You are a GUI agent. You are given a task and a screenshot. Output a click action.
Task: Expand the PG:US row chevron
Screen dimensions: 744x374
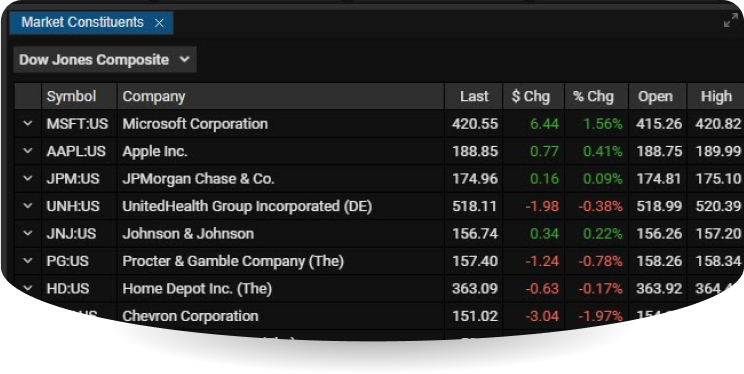coord(28,261)
